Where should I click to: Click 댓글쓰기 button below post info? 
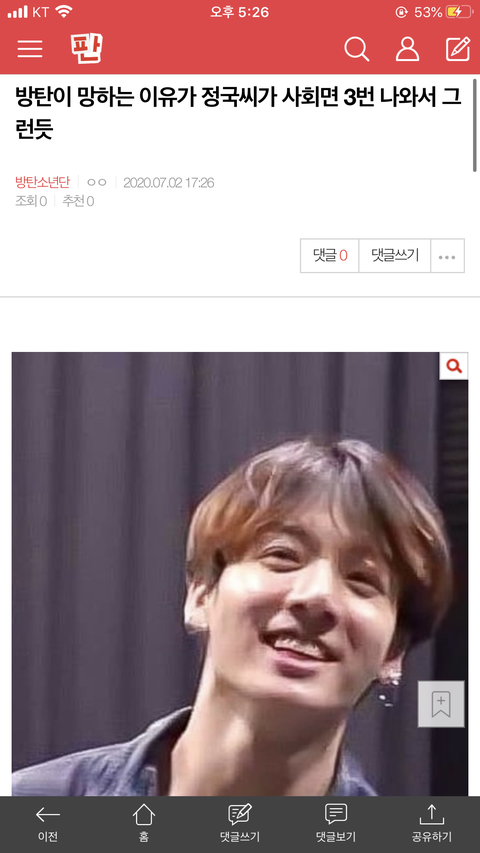point(395,256)
